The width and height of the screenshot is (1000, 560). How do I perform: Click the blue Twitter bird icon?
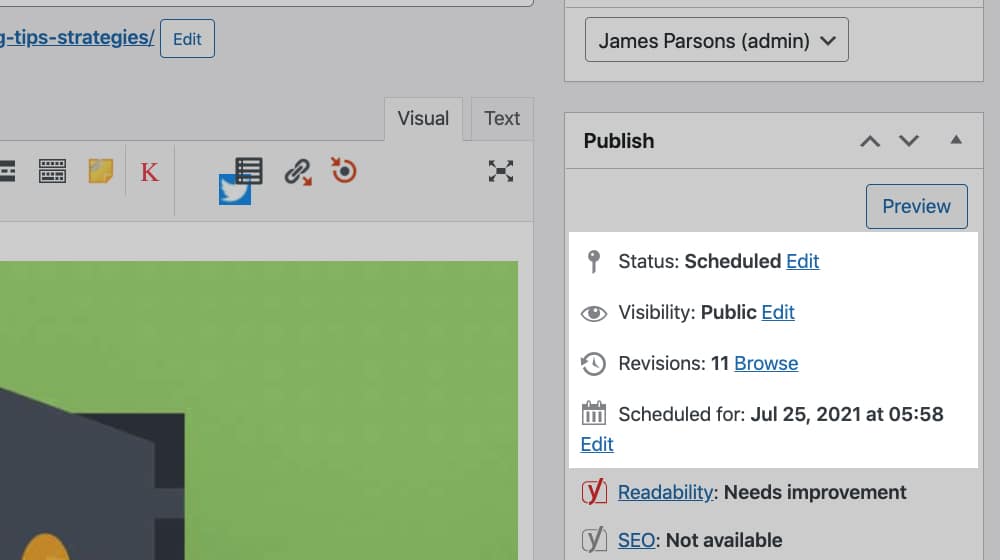[234, 190]
